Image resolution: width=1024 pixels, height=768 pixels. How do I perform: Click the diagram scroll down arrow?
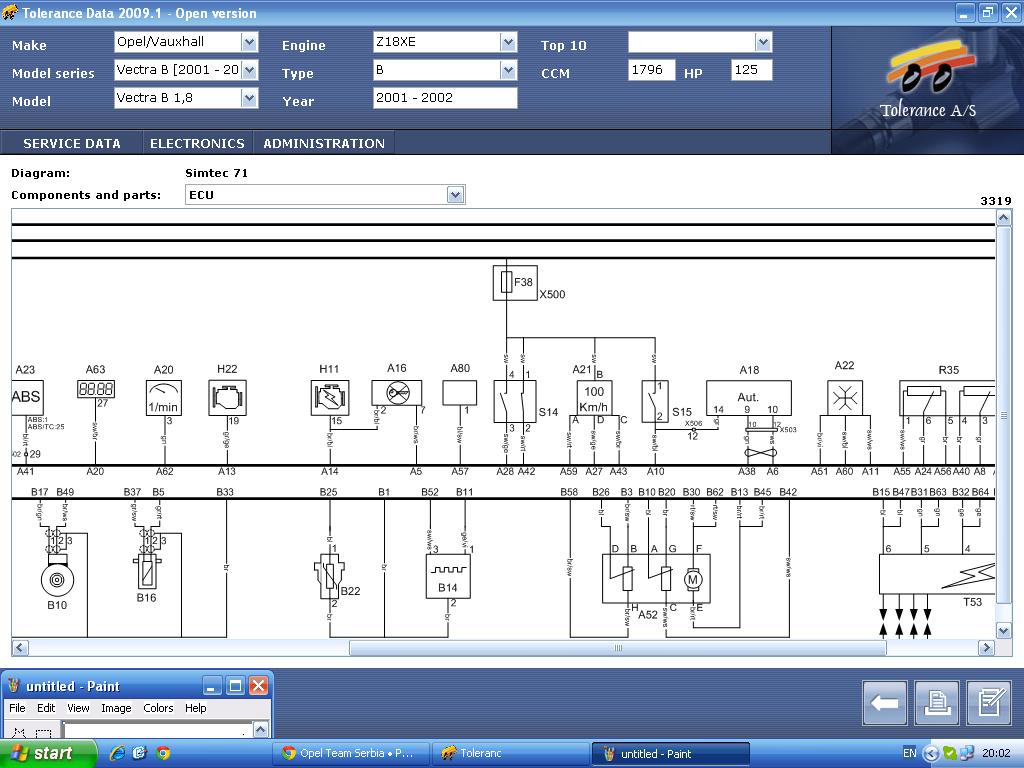(x=1004, y=630)
